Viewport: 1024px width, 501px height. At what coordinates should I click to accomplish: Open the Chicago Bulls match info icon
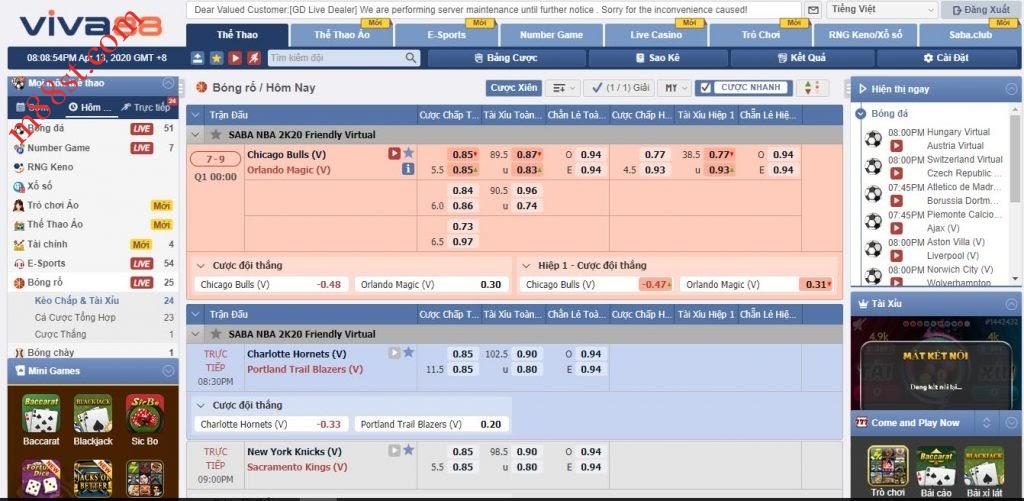408,169
